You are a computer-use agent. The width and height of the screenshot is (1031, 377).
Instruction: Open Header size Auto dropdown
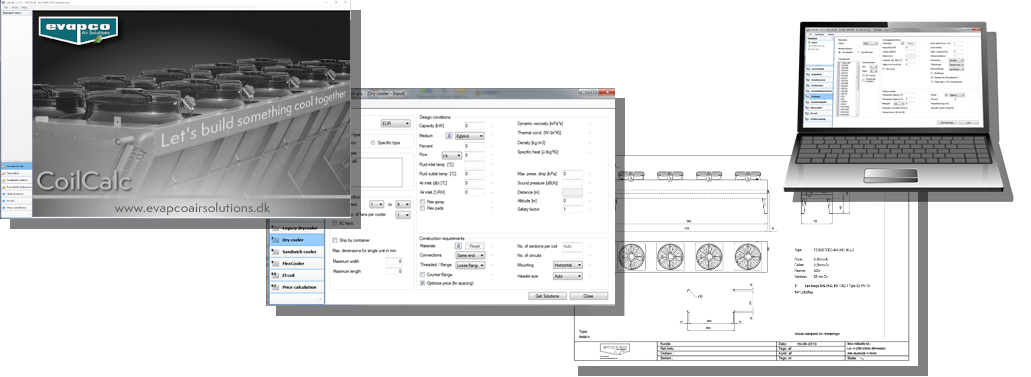point(567,276)
